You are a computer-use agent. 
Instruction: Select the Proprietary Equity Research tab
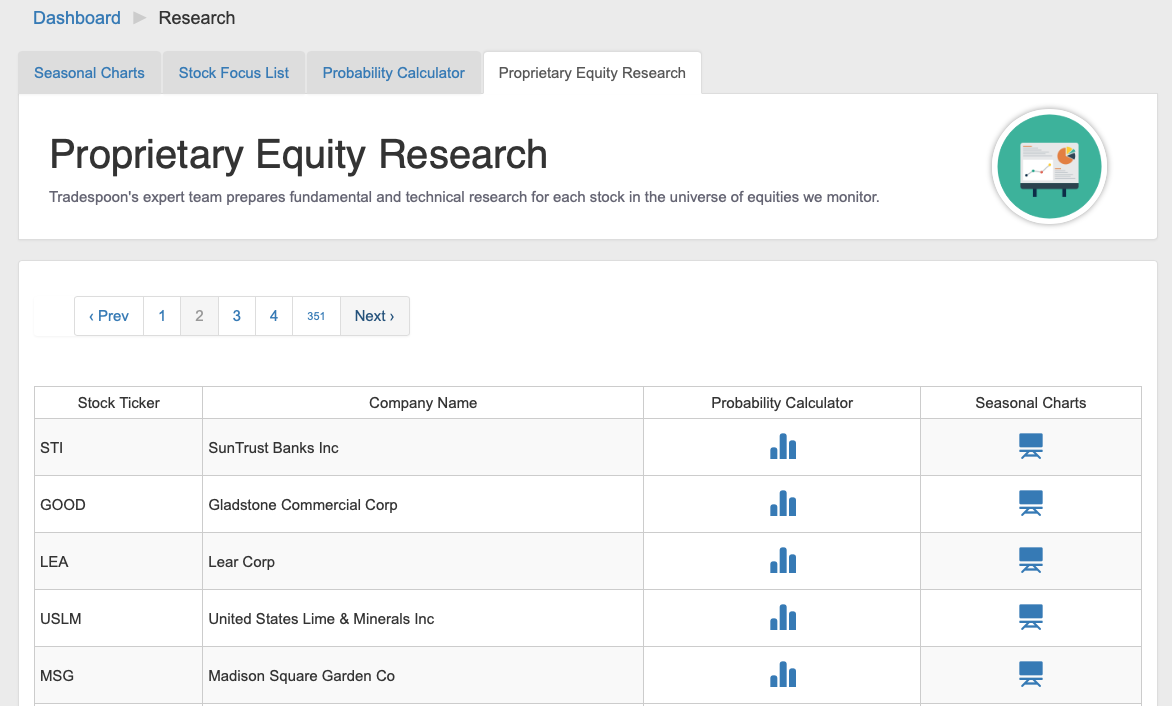click(592, 72)
